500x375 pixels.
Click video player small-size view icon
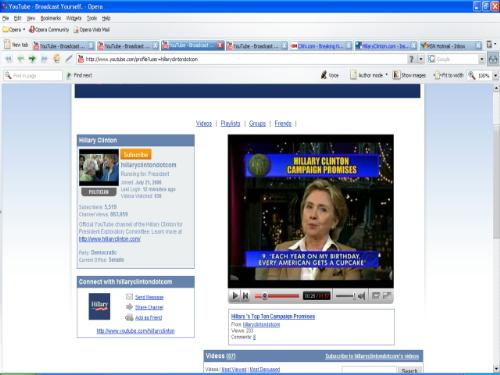click(376, 295)
